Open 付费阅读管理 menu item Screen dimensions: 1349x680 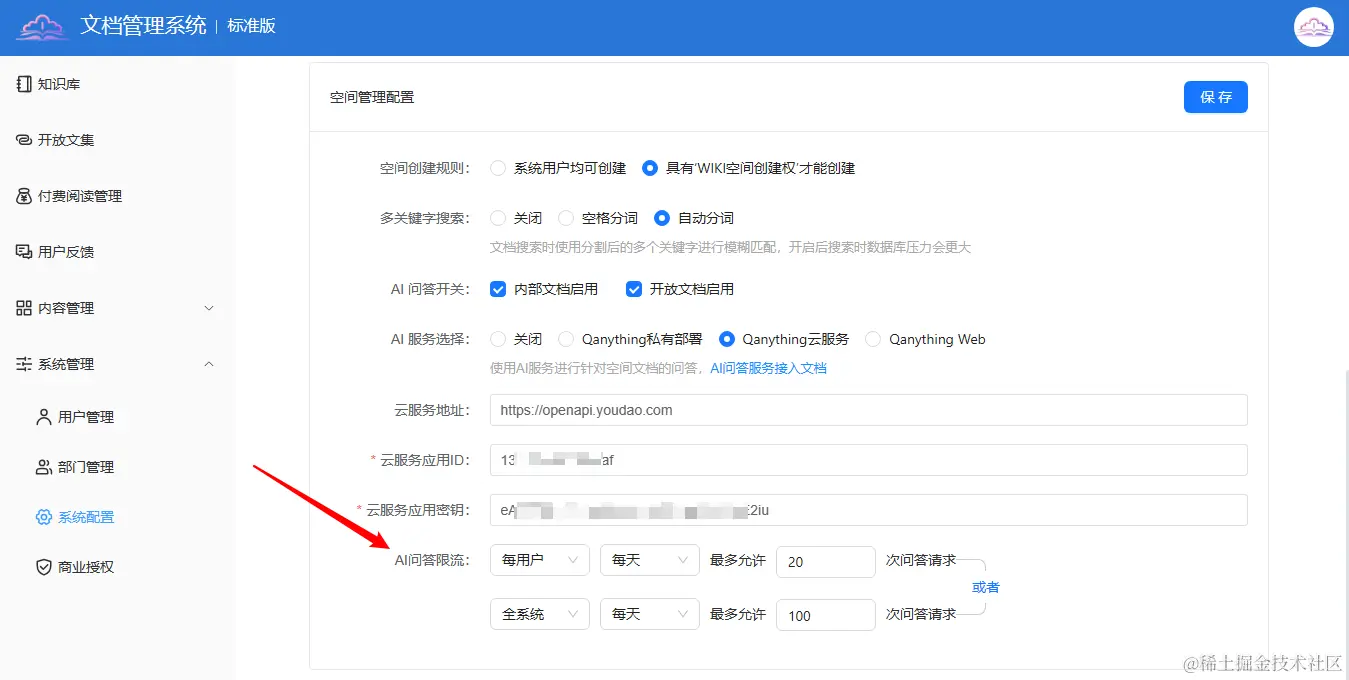117,196
